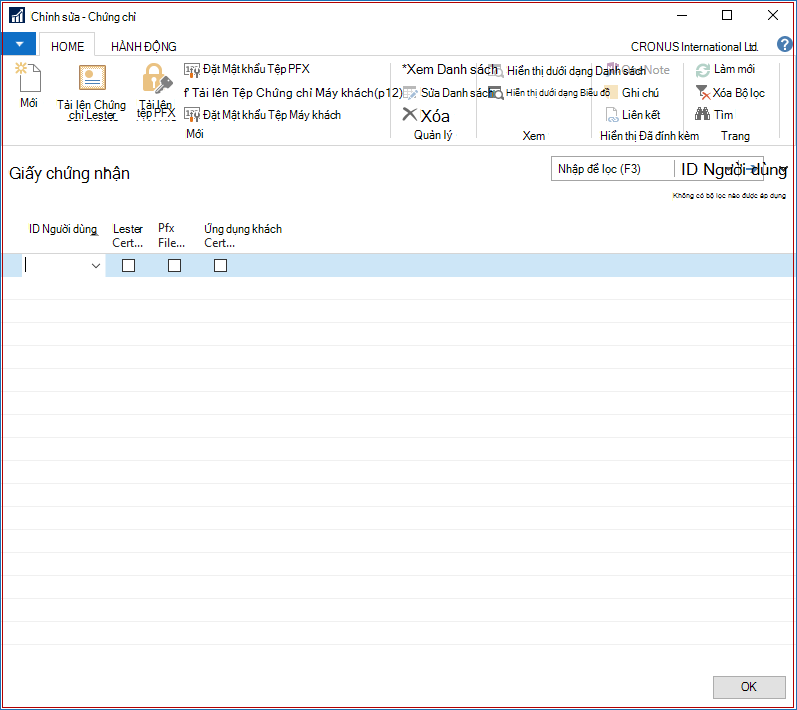Choose Tải lên Tệp Chứng chỉ Máy khách(p12)
Image resolution: width=797 pixels, height=710 pixels.
point(293,92)
